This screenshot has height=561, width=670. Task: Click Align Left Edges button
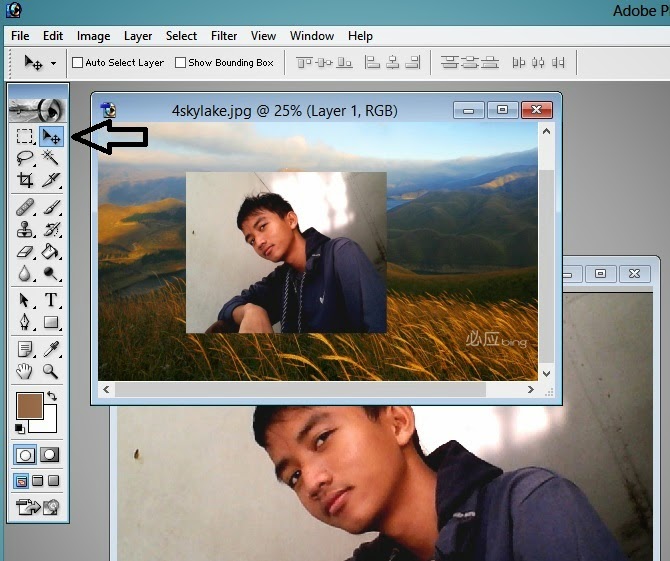(x=372, y=63)
